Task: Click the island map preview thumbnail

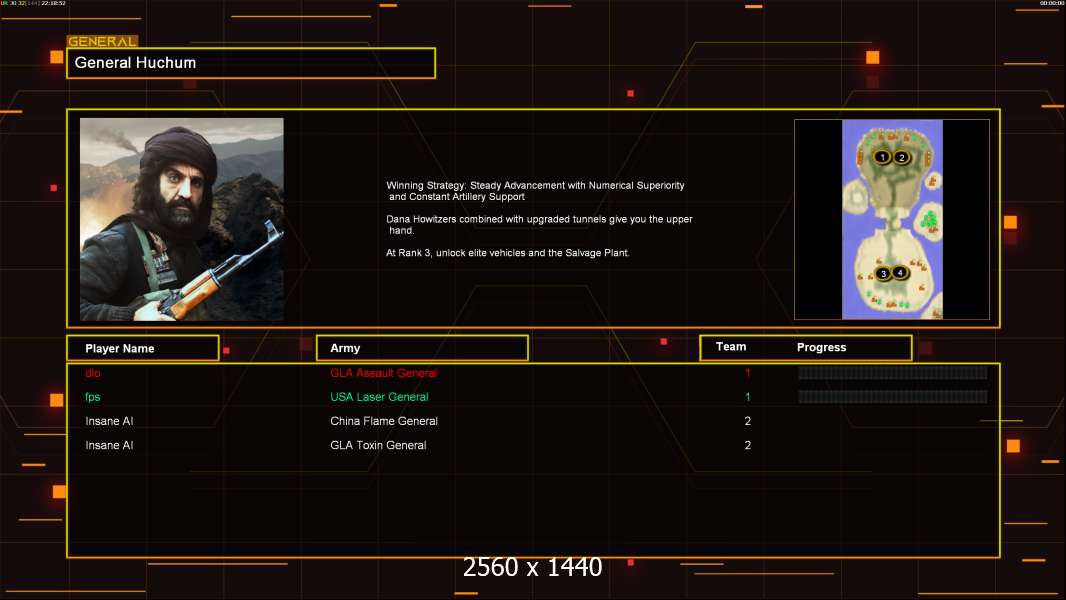Action: coord(892,219)
